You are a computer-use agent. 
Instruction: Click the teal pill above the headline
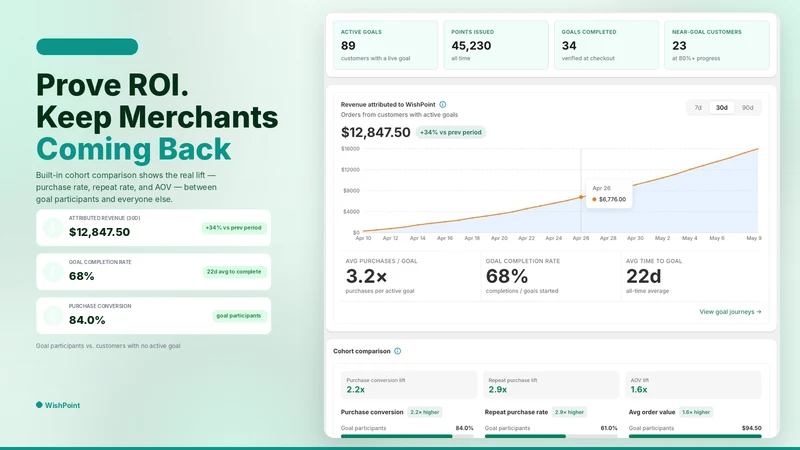87,46
